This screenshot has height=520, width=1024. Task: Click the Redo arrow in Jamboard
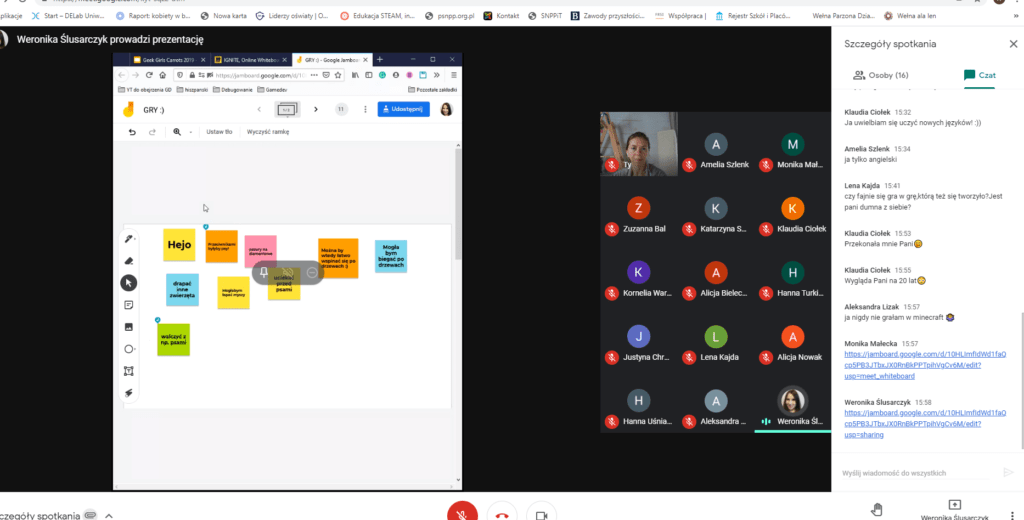click(152, 132)
